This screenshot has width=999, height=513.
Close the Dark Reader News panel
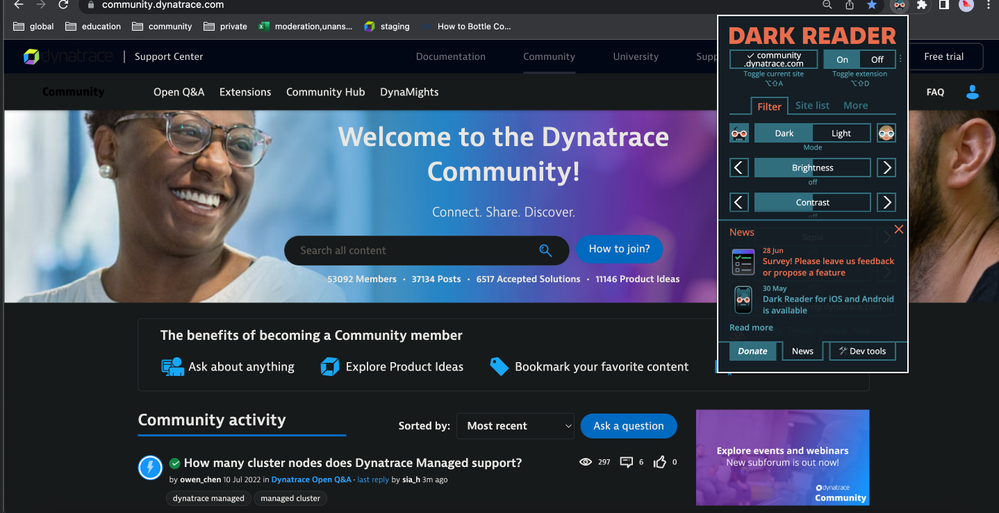898,230
